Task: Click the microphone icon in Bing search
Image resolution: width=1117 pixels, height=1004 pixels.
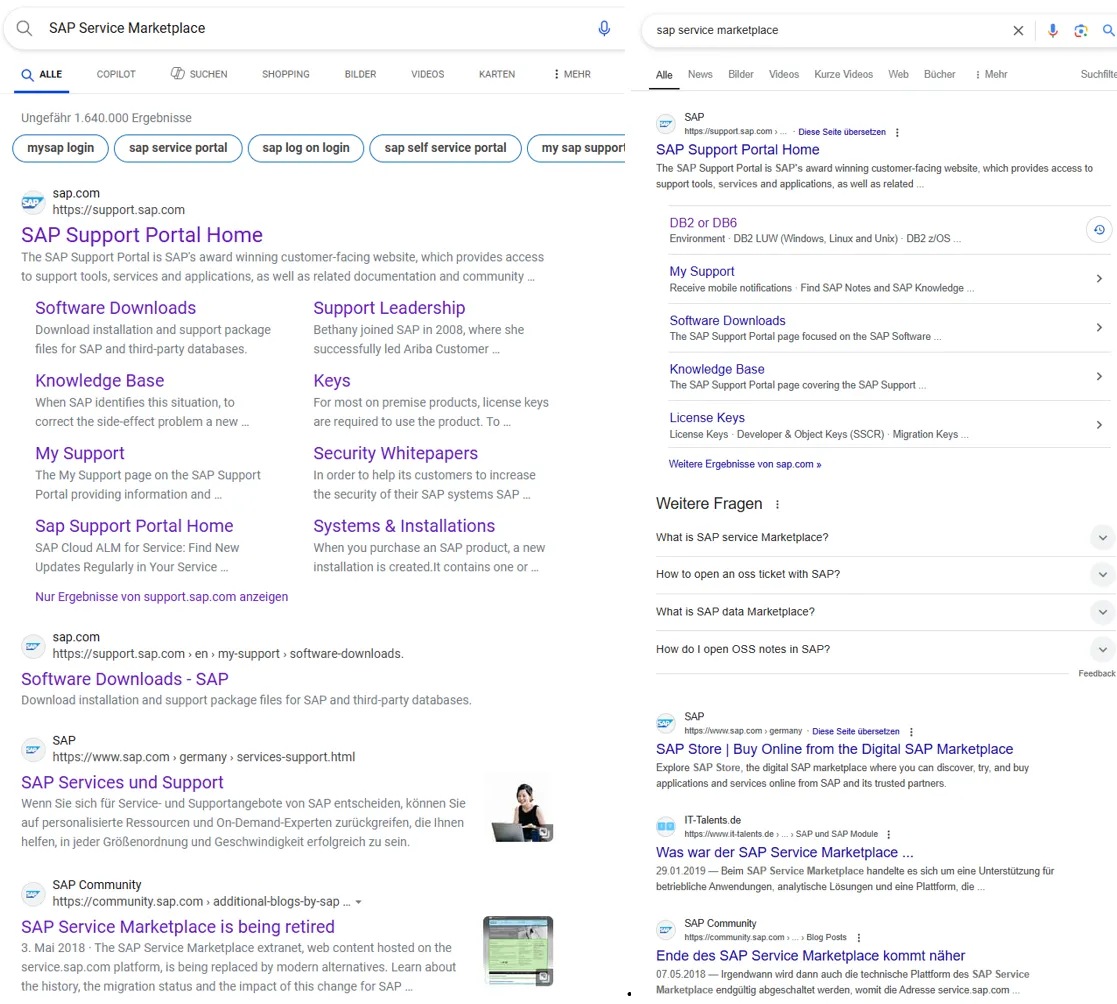Action: pos(604,28)
